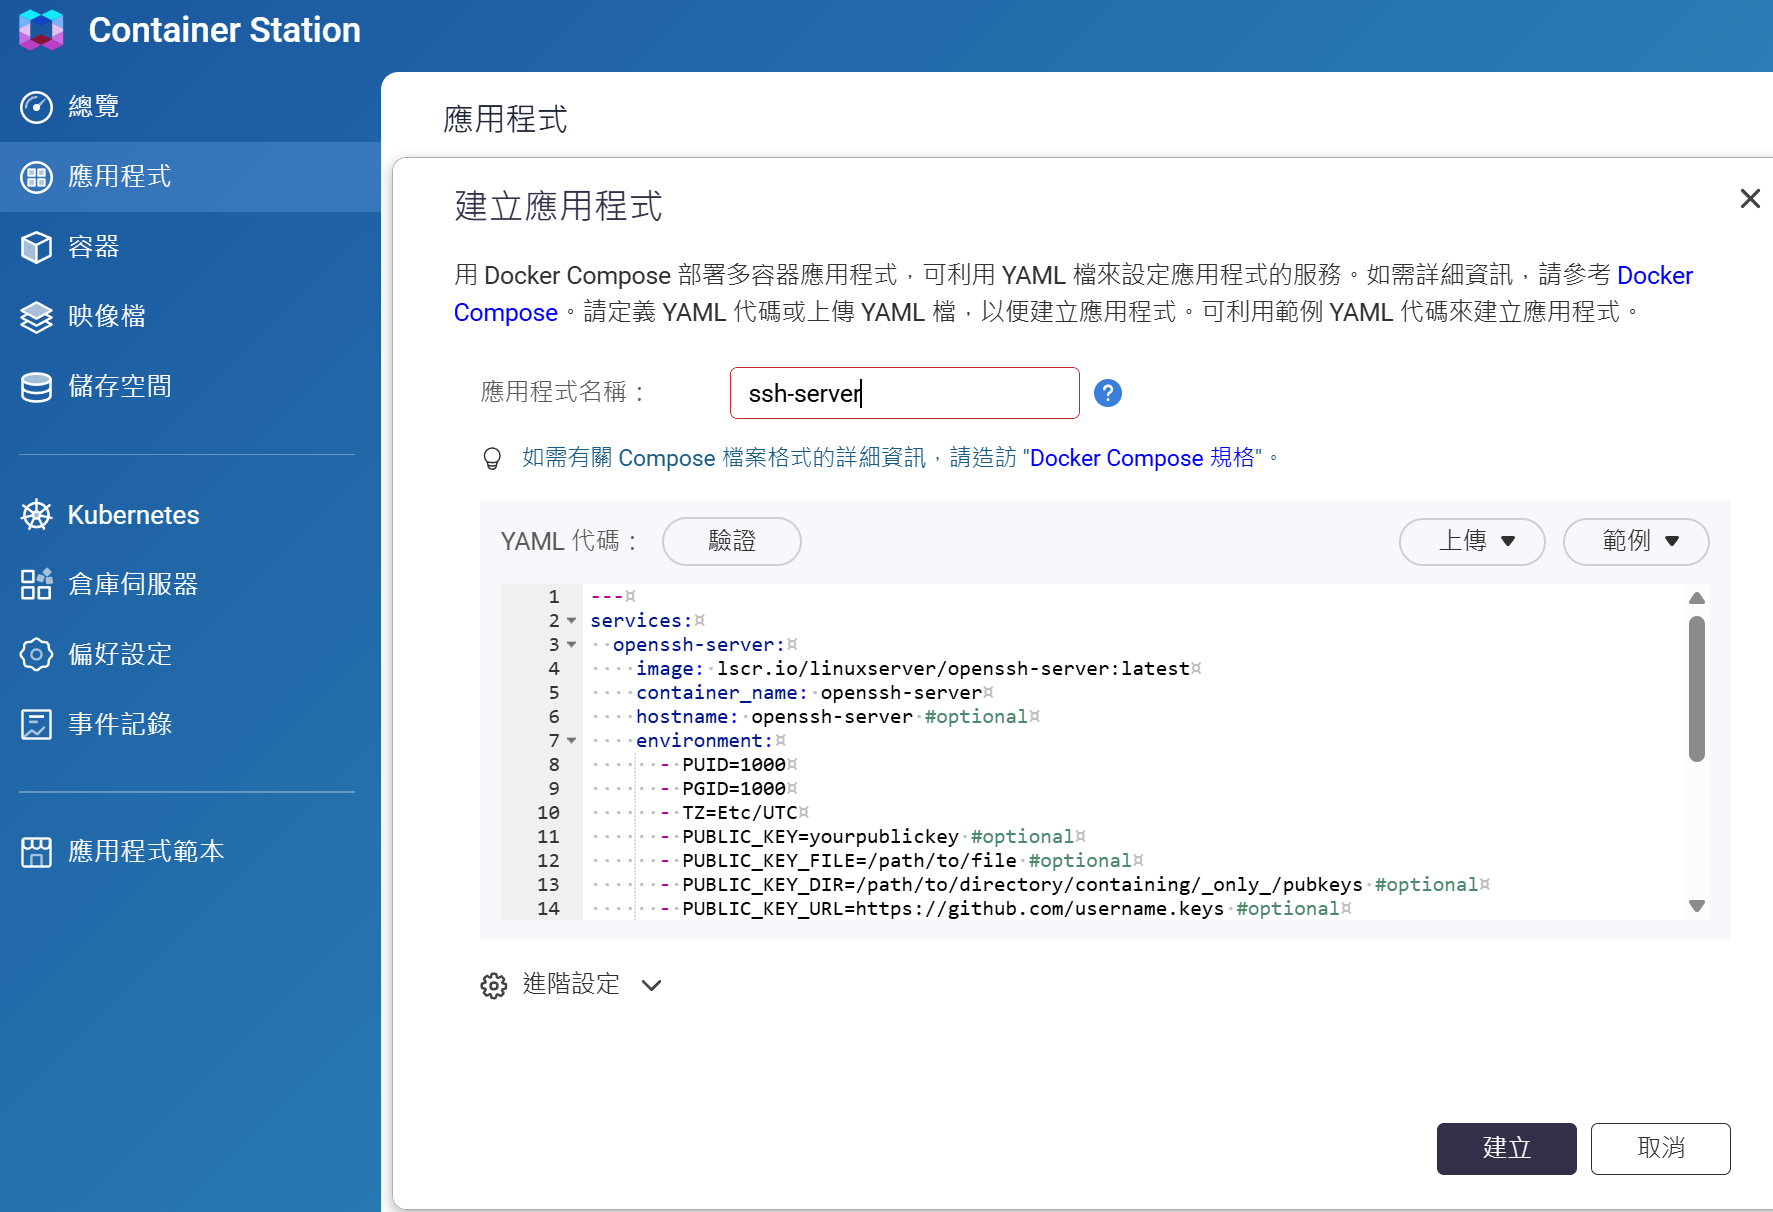Go to 儲存空間 storage section
The image size is (1773, 1212).
click(119, 386)
